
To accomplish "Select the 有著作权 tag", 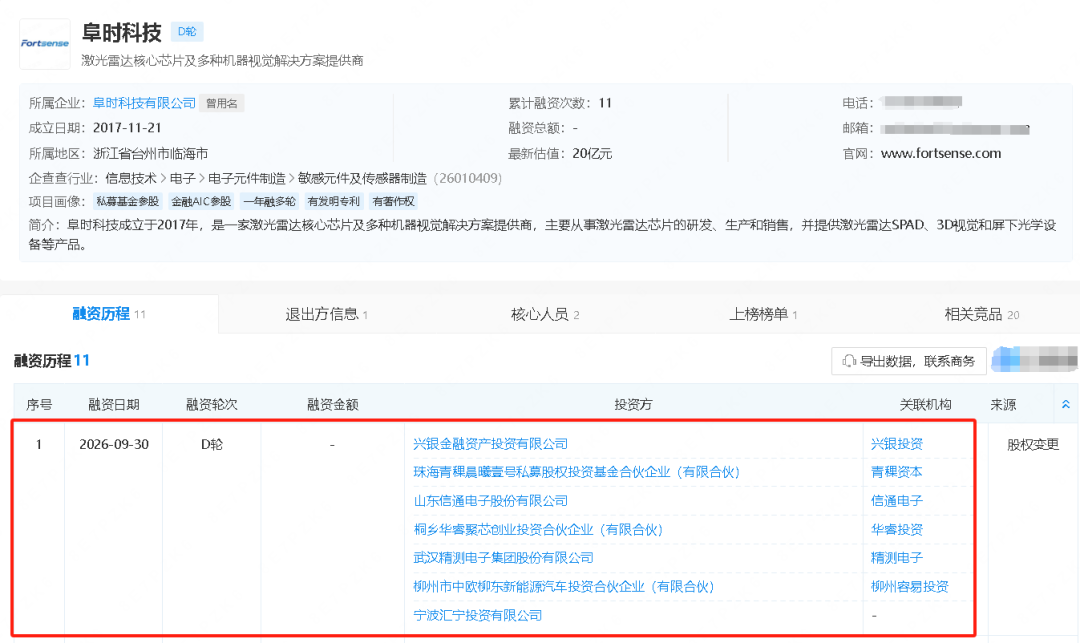I will tap(393, 201).
